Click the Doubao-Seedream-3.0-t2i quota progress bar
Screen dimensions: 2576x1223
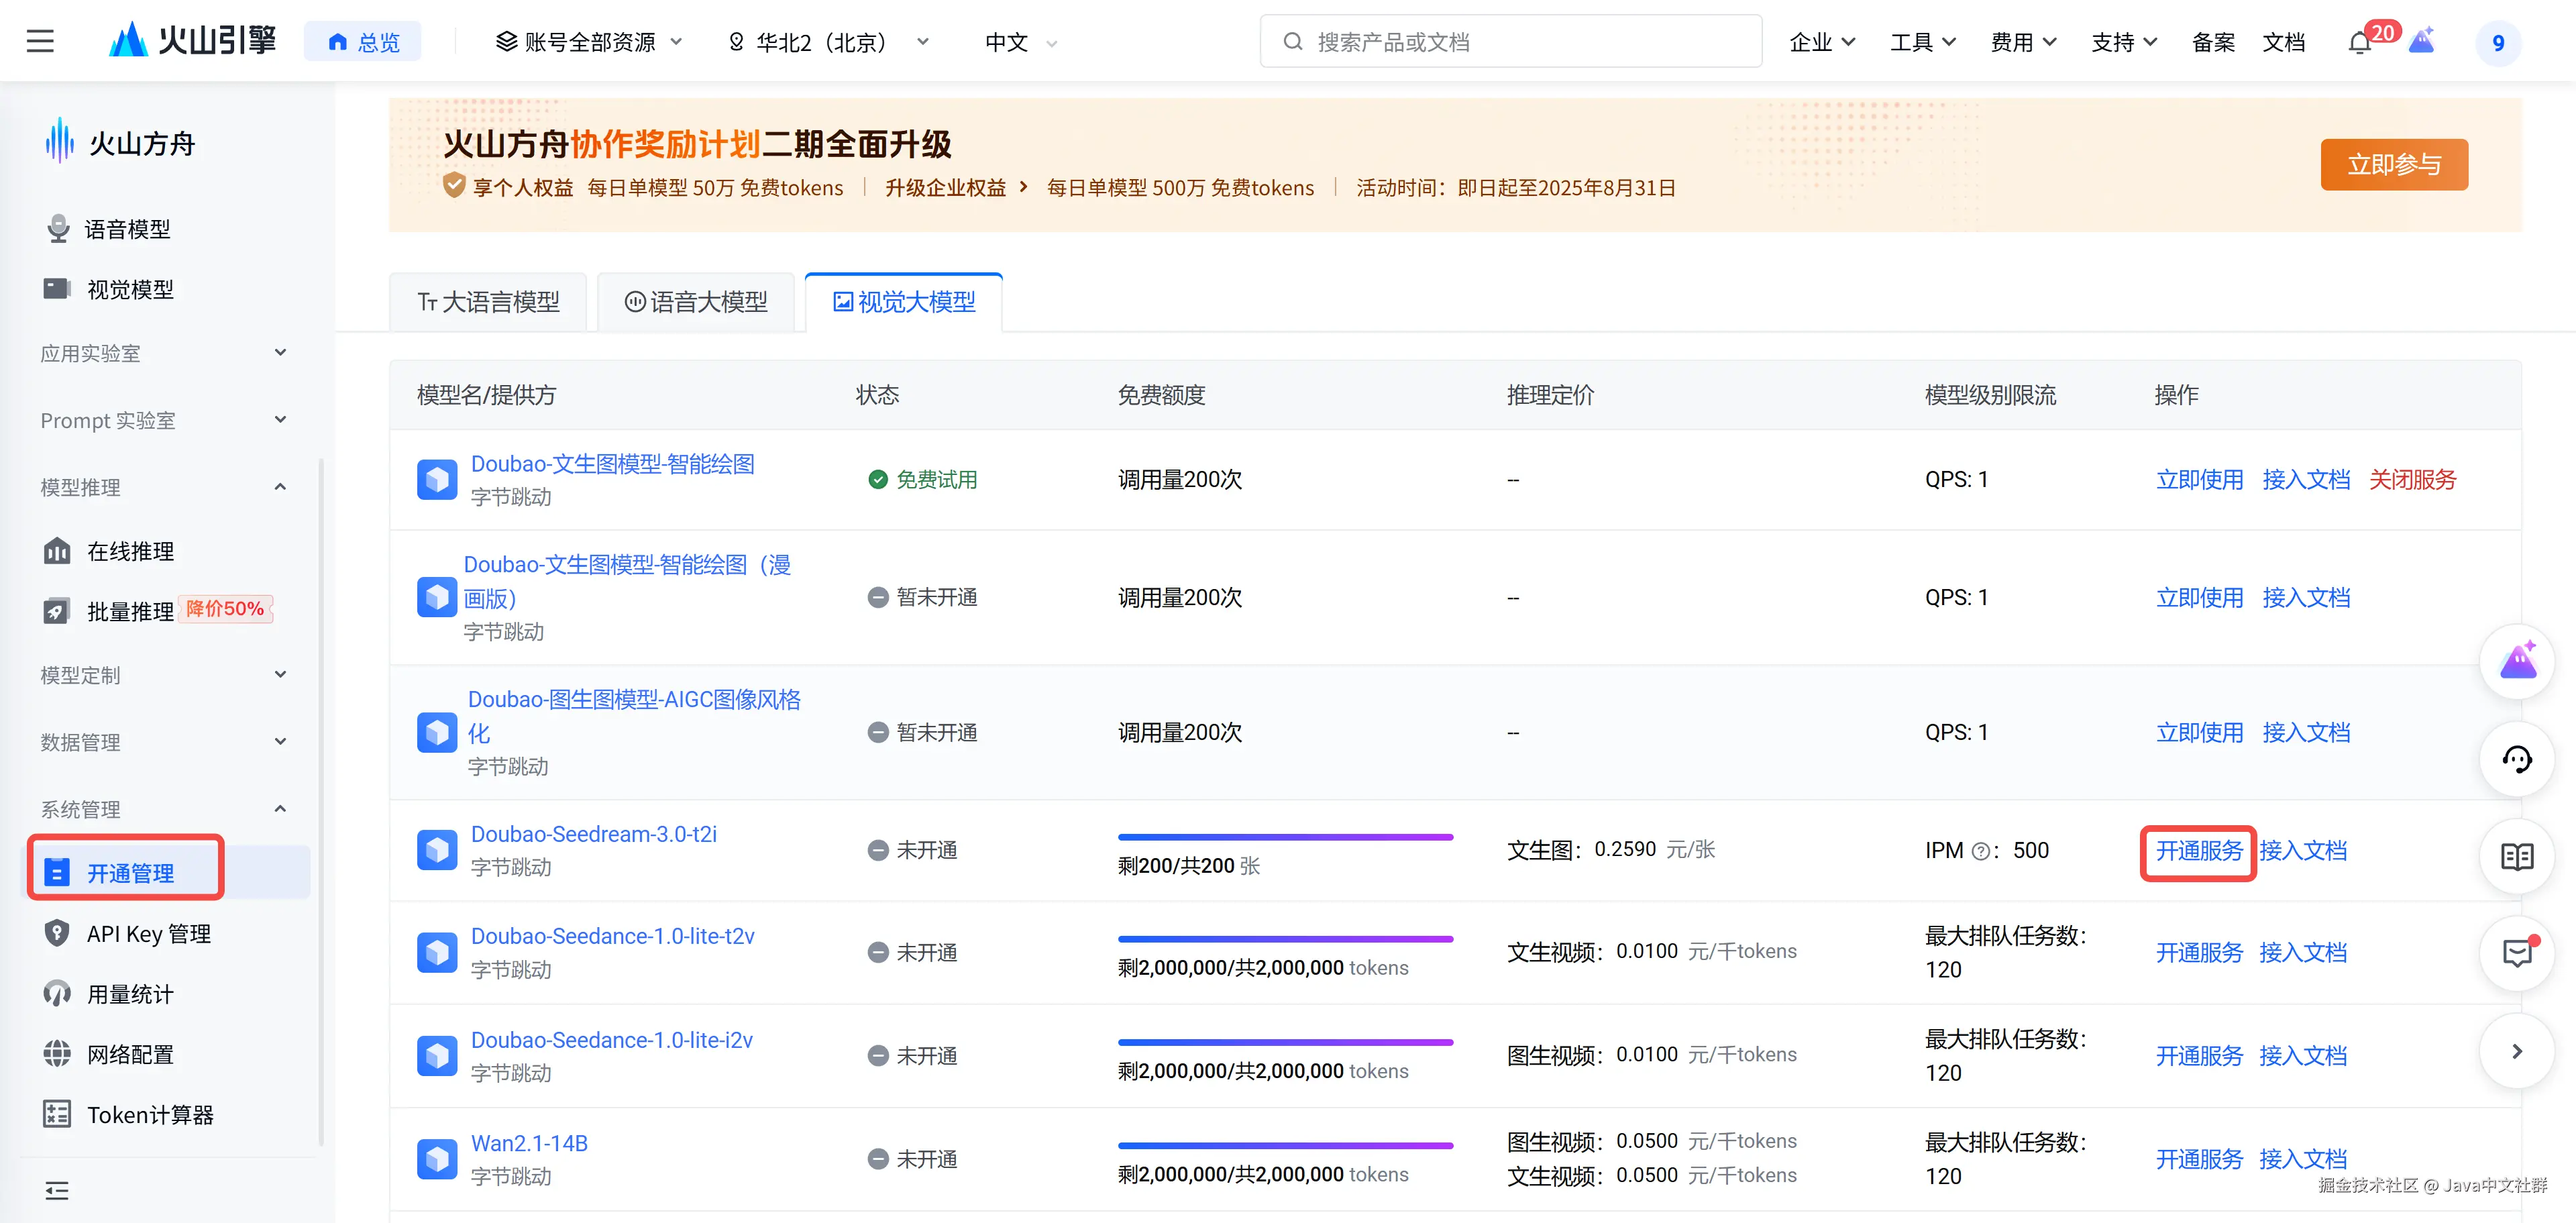tap(1285, 837)
